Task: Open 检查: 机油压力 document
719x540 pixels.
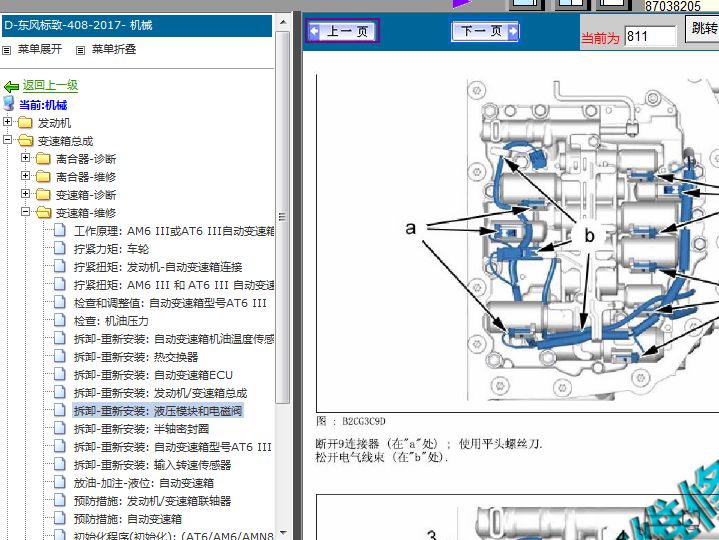Action: click(111, 321)
